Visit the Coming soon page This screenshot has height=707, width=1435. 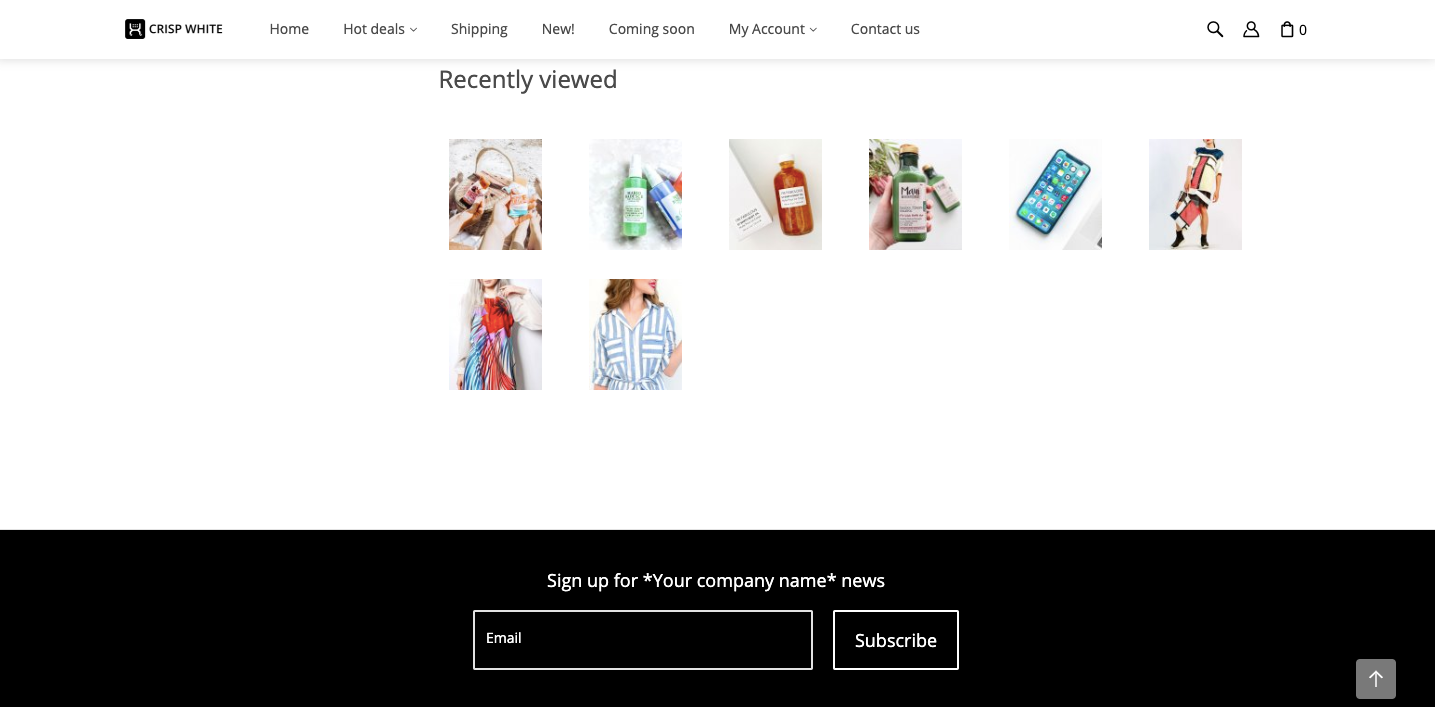click(x=651, y=29)
